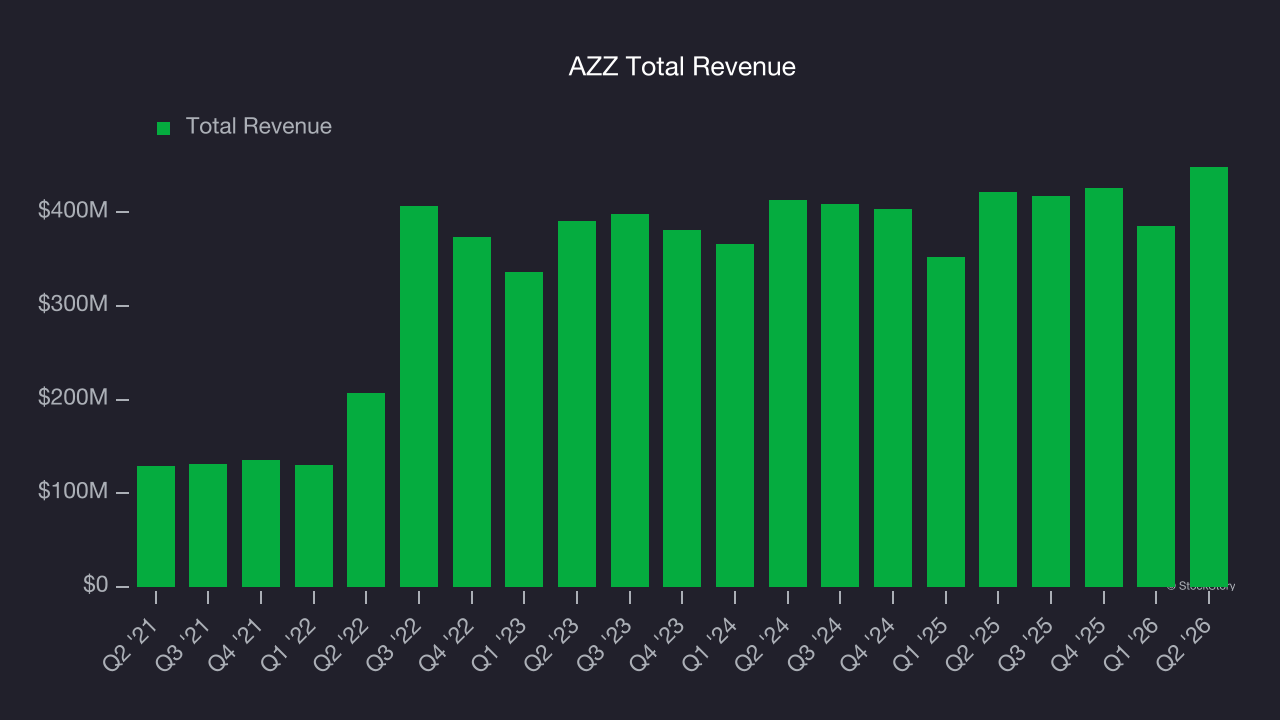Select the Q4 '23 revenue bar

click(682, 408)
